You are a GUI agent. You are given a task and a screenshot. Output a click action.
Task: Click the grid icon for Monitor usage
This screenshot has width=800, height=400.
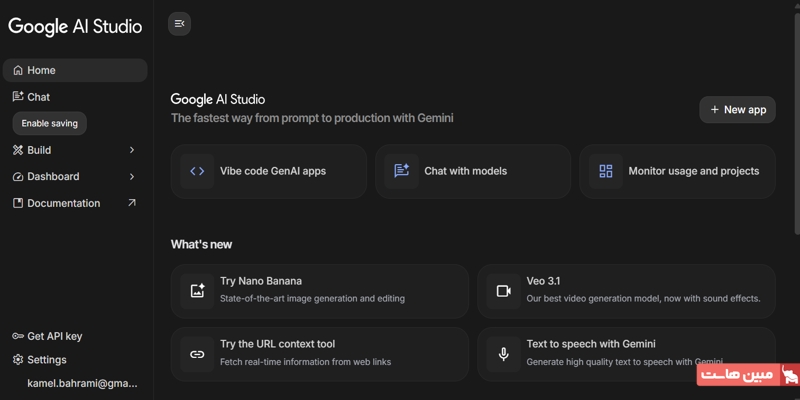[x=606, y=171]
